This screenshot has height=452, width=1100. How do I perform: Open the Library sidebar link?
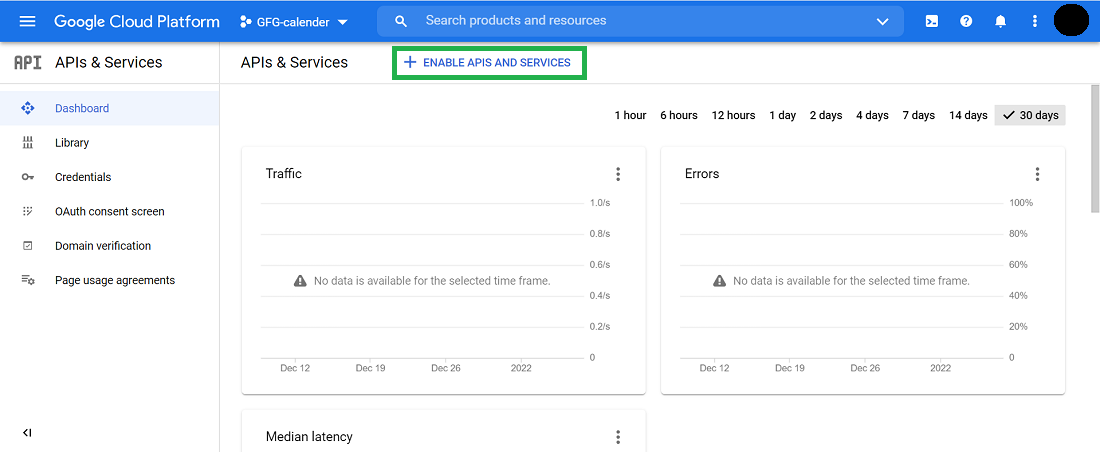[72, 143]
